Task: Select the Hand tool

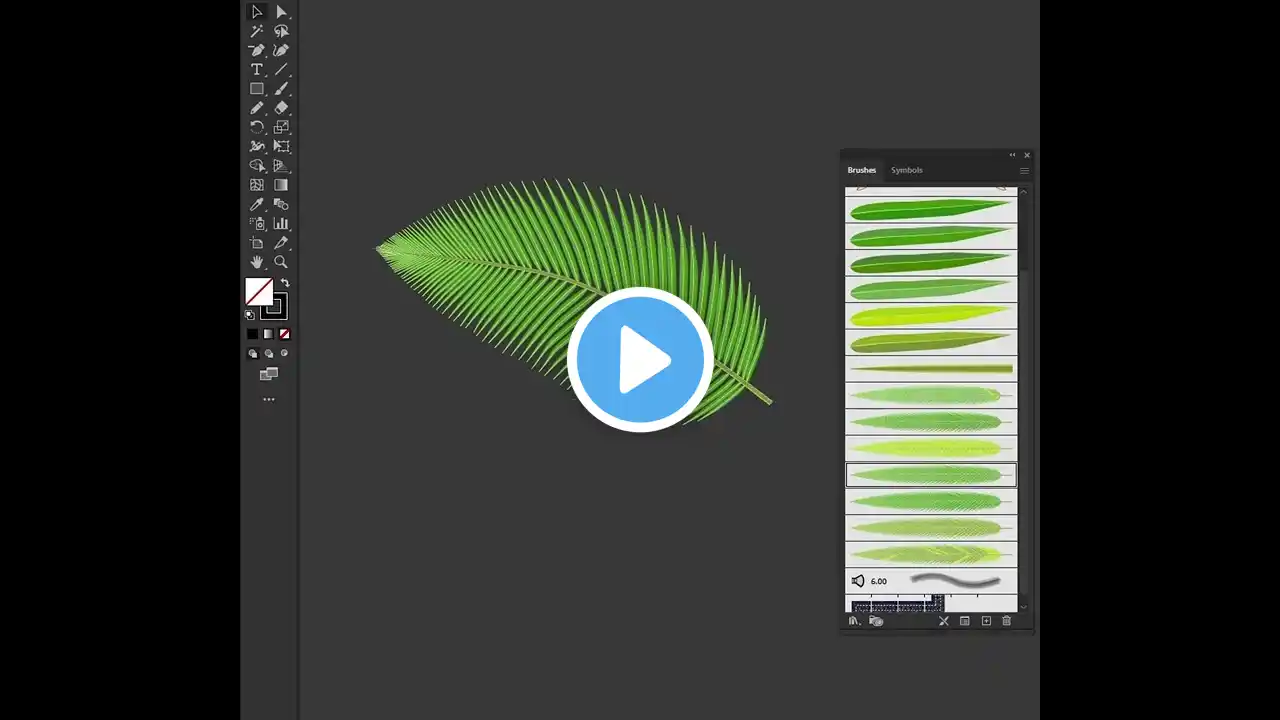Action: point(257,262)
